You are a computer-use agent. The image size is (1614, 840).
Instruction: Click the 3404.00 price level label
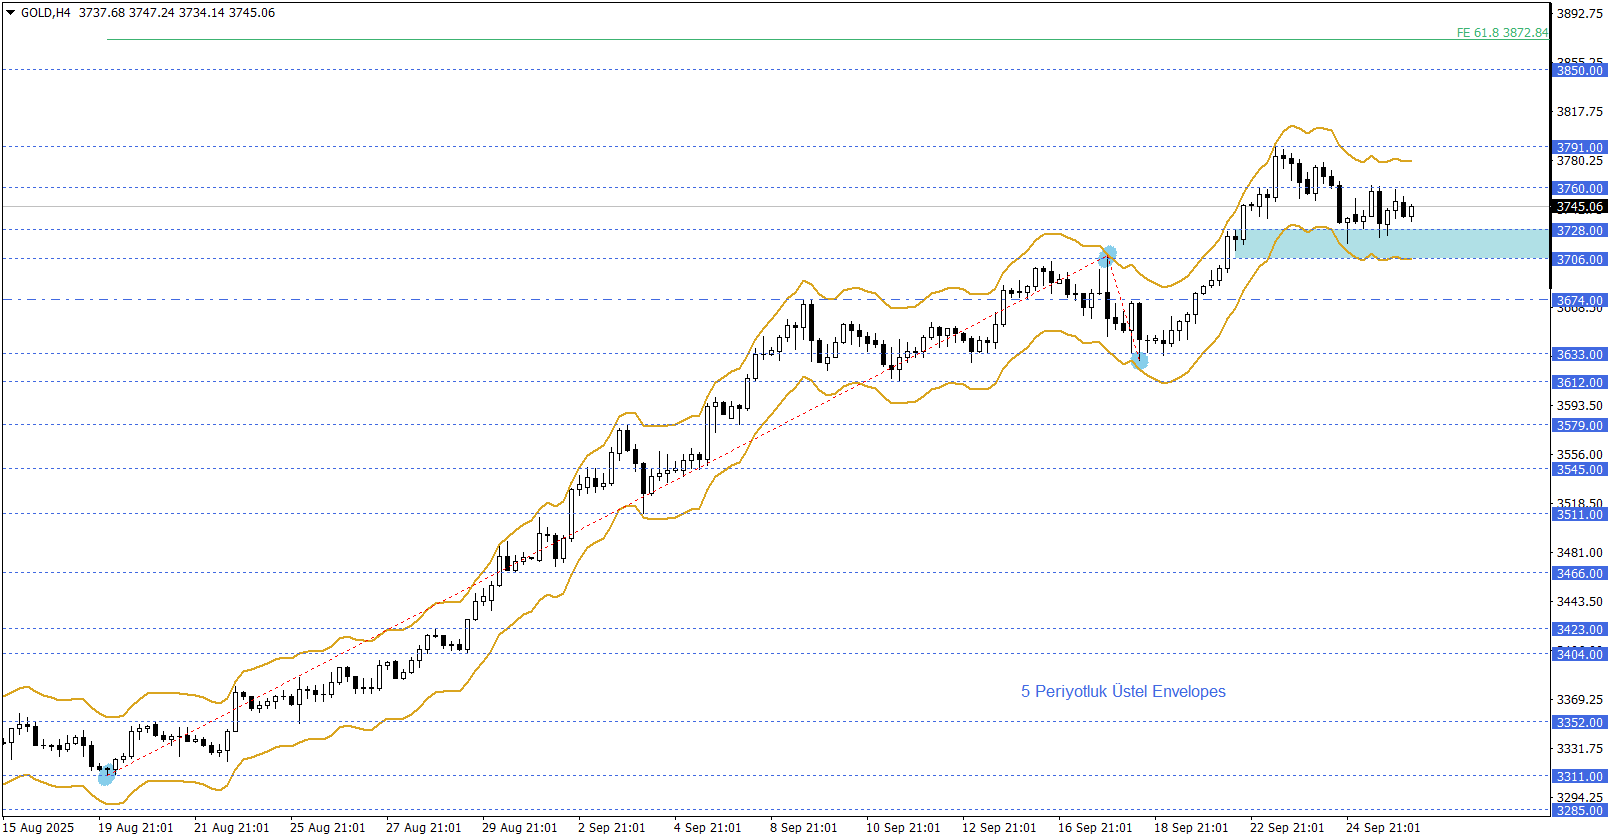(x=1580, y=654)
